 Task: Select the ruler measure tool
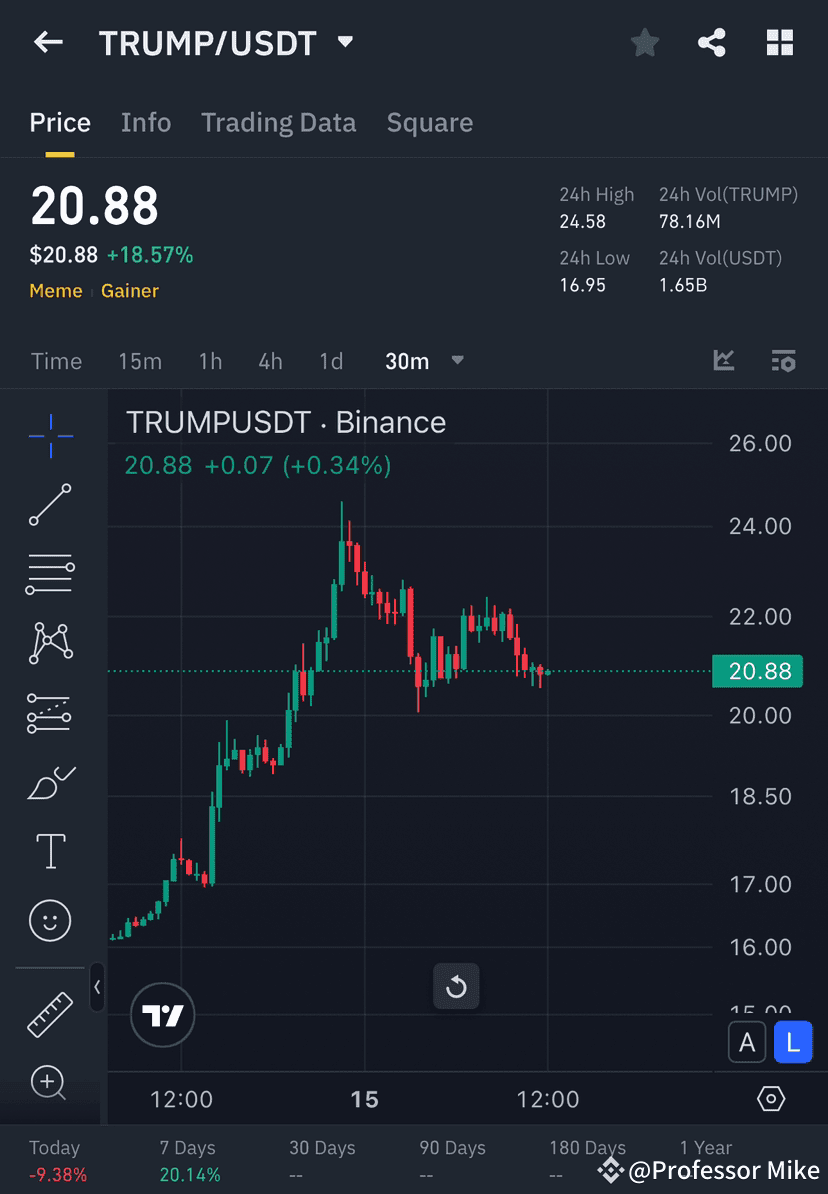point(50,1013)
